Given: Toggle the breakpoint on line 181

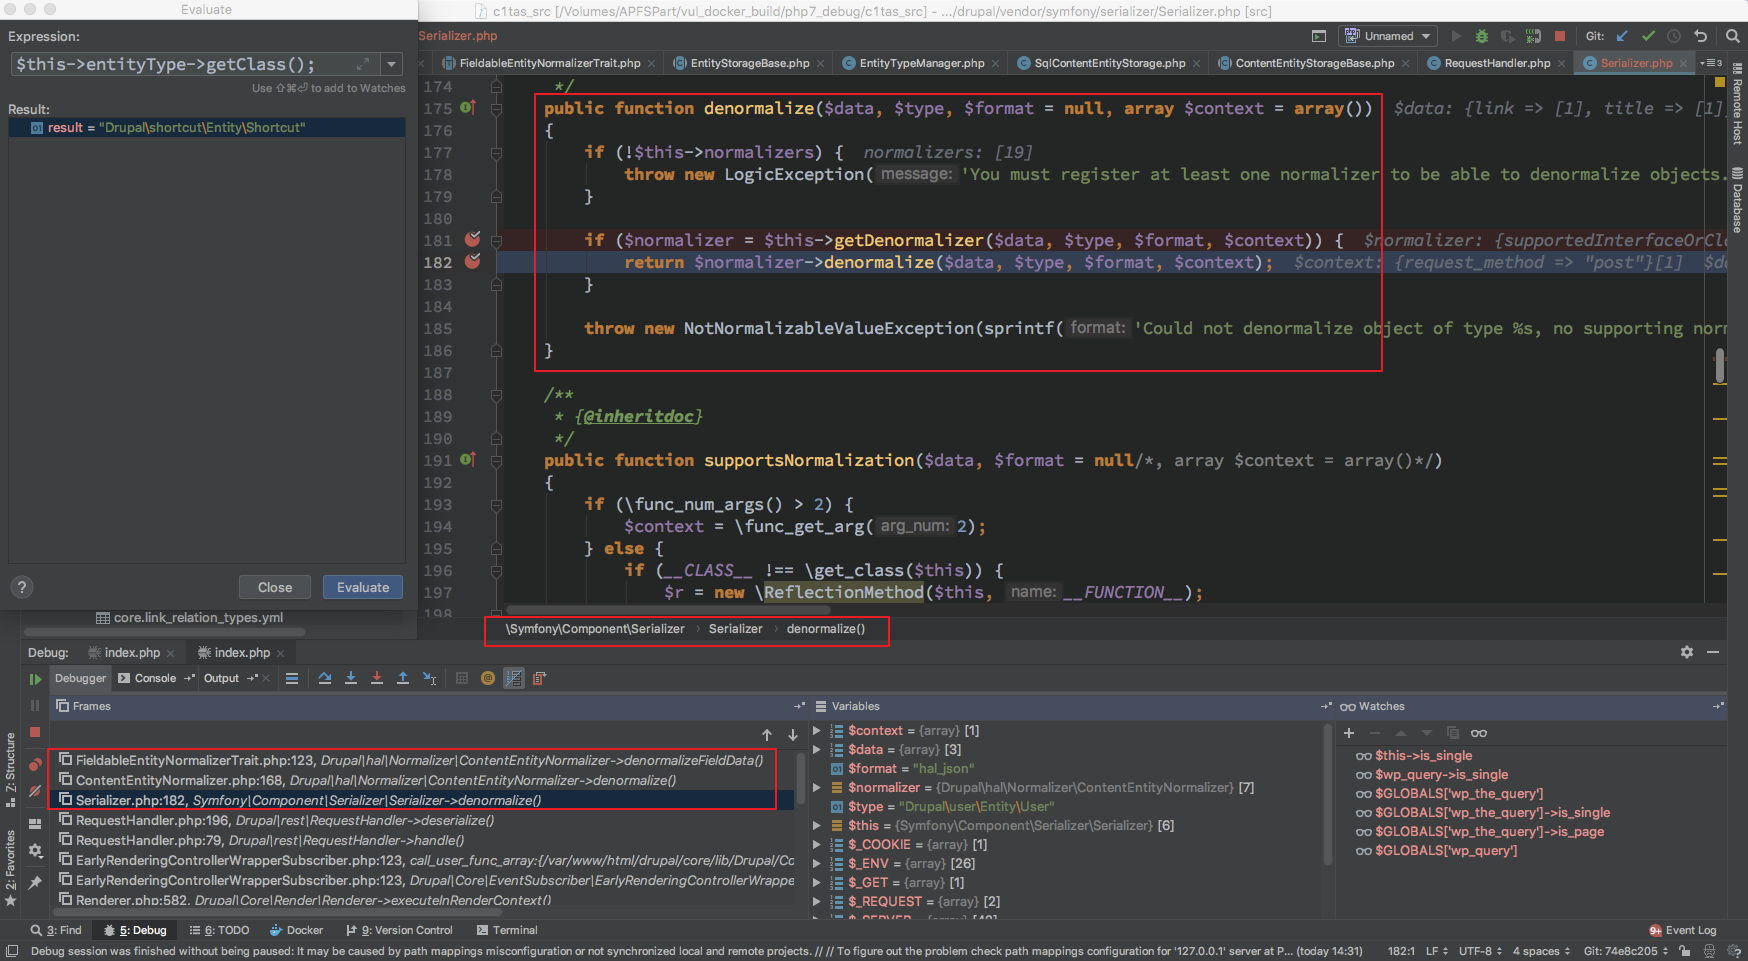Looking at the screenshot, I should tap(473, 240).
